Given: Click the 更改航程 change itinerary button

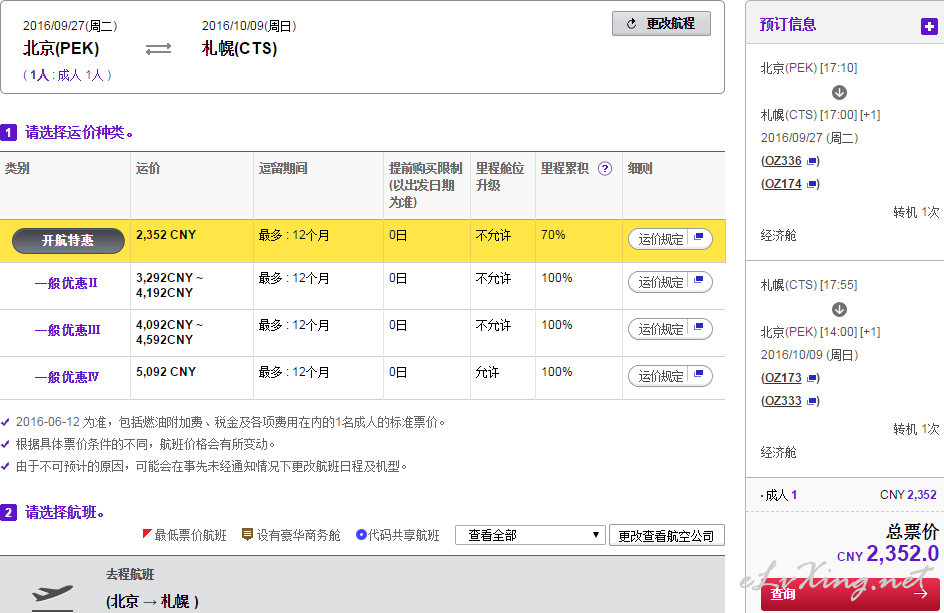Looking at the screenshot, I should coord(661,23).
